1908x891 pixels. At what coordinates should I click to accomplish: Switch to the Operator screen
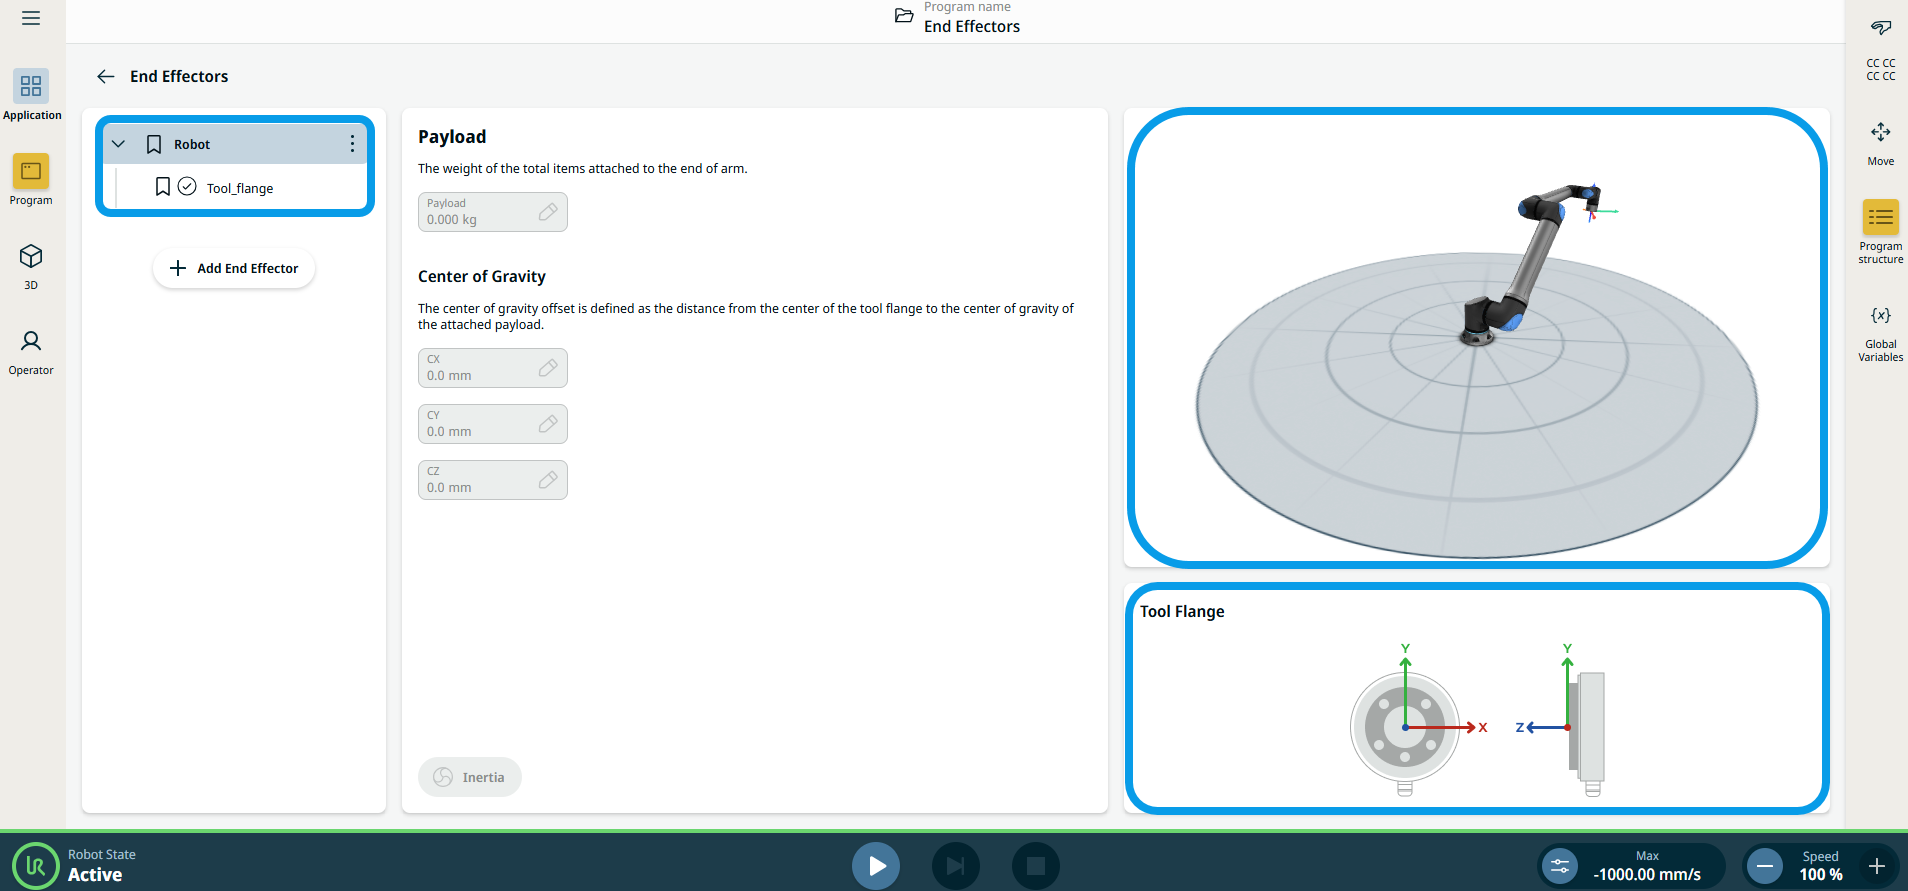click(31, 351)
